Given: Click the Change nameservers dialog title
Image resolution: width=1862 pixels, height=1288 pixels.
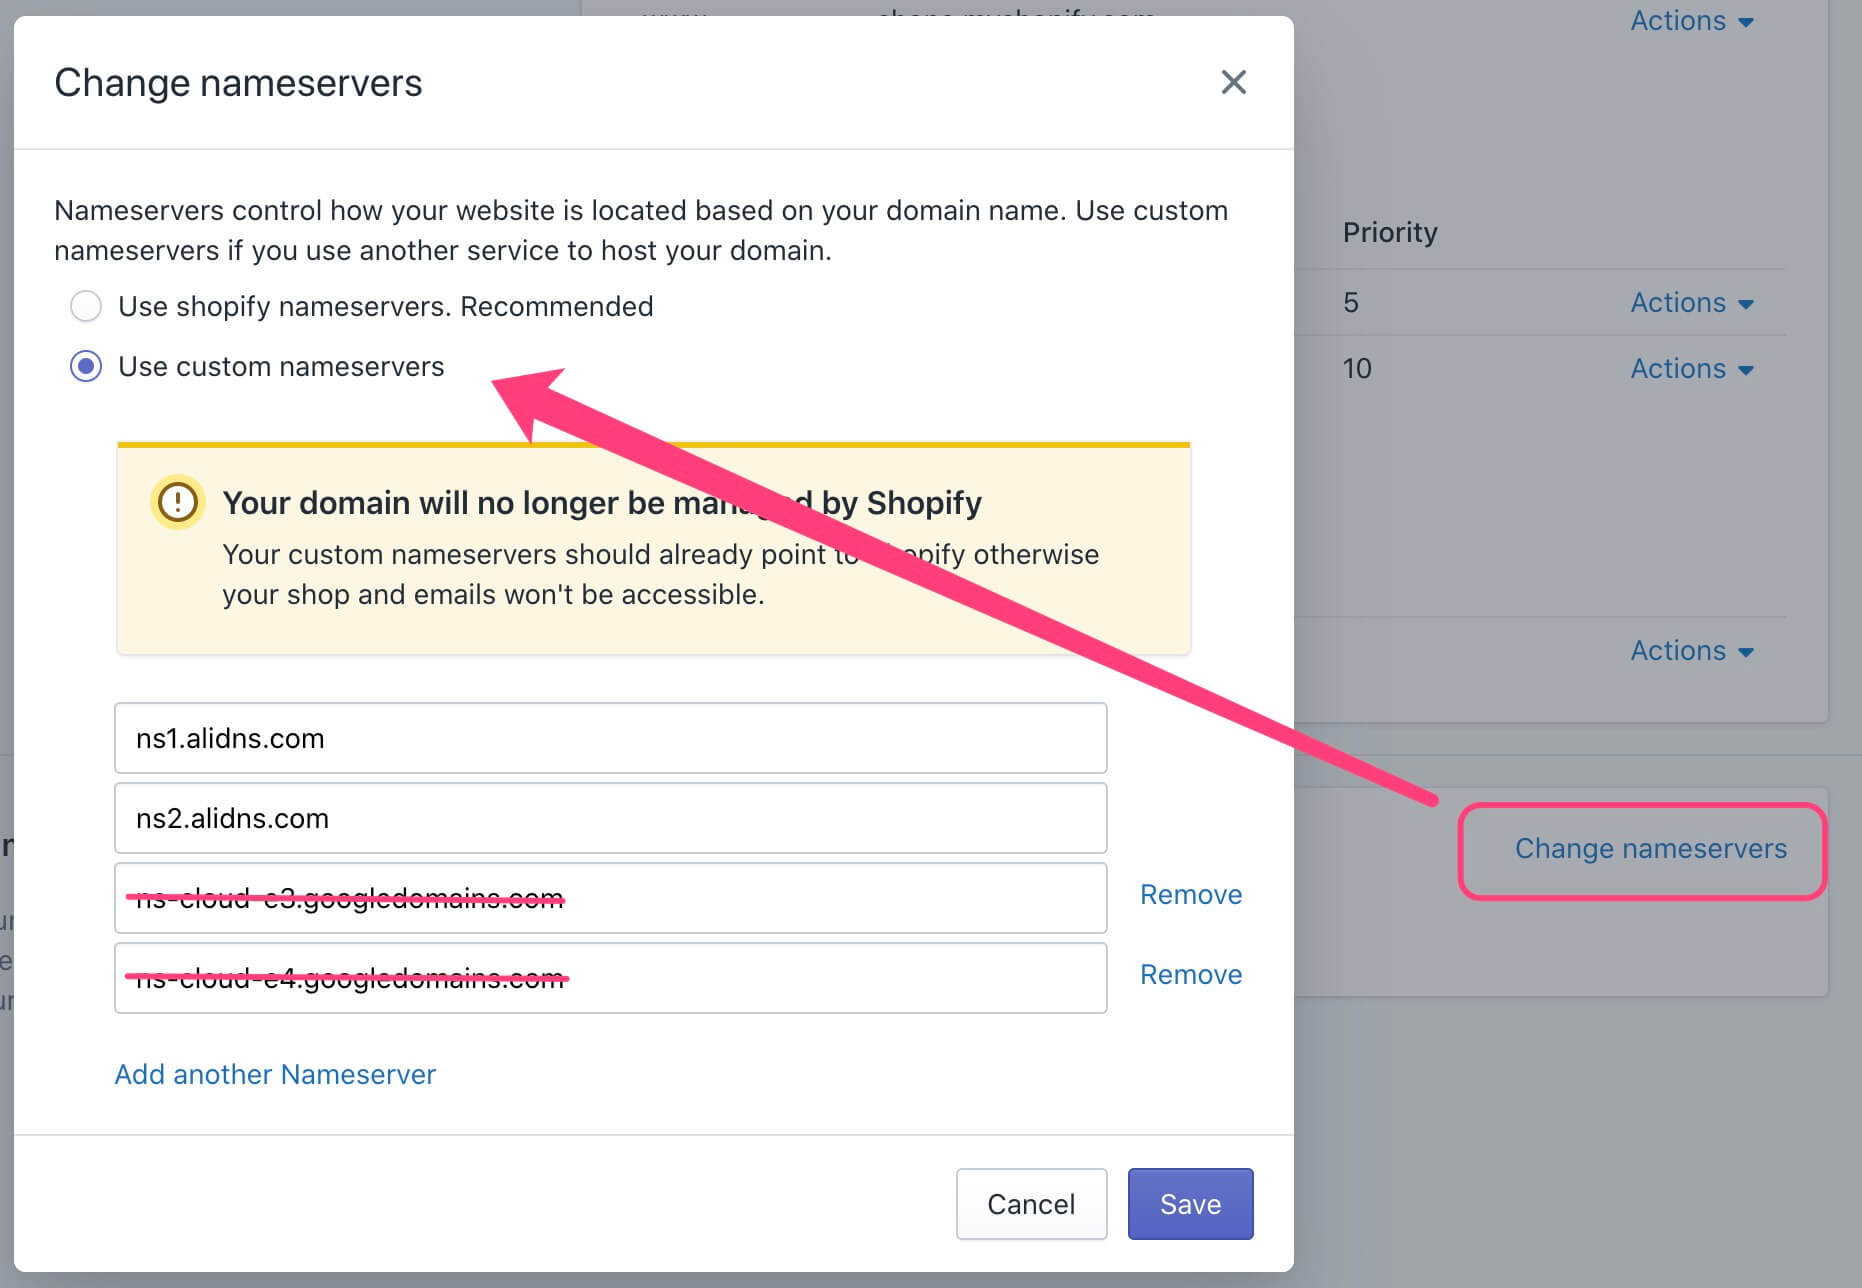Looking at the screenshot, I should [x=238, y=83].
